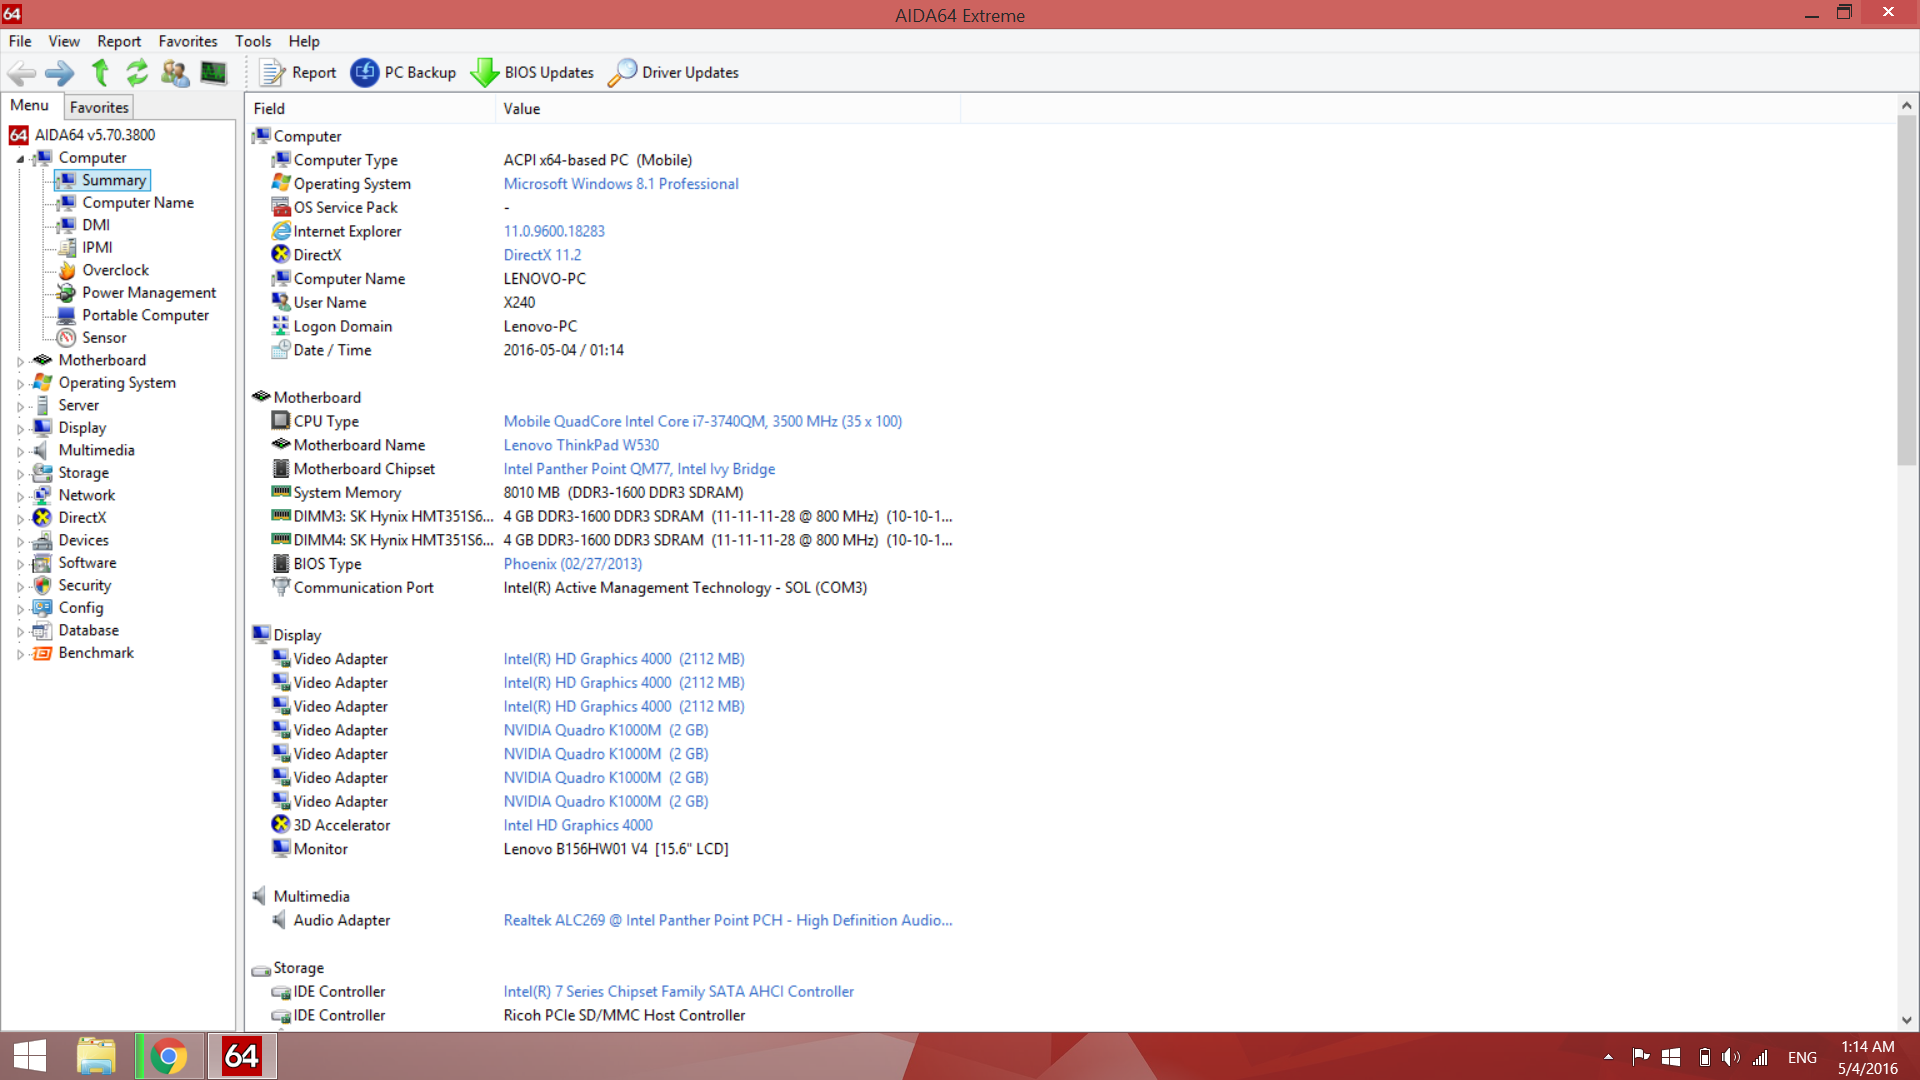Expand the Storage tree node
The image size is (1920, 1080).
click(x=20, y=474)
